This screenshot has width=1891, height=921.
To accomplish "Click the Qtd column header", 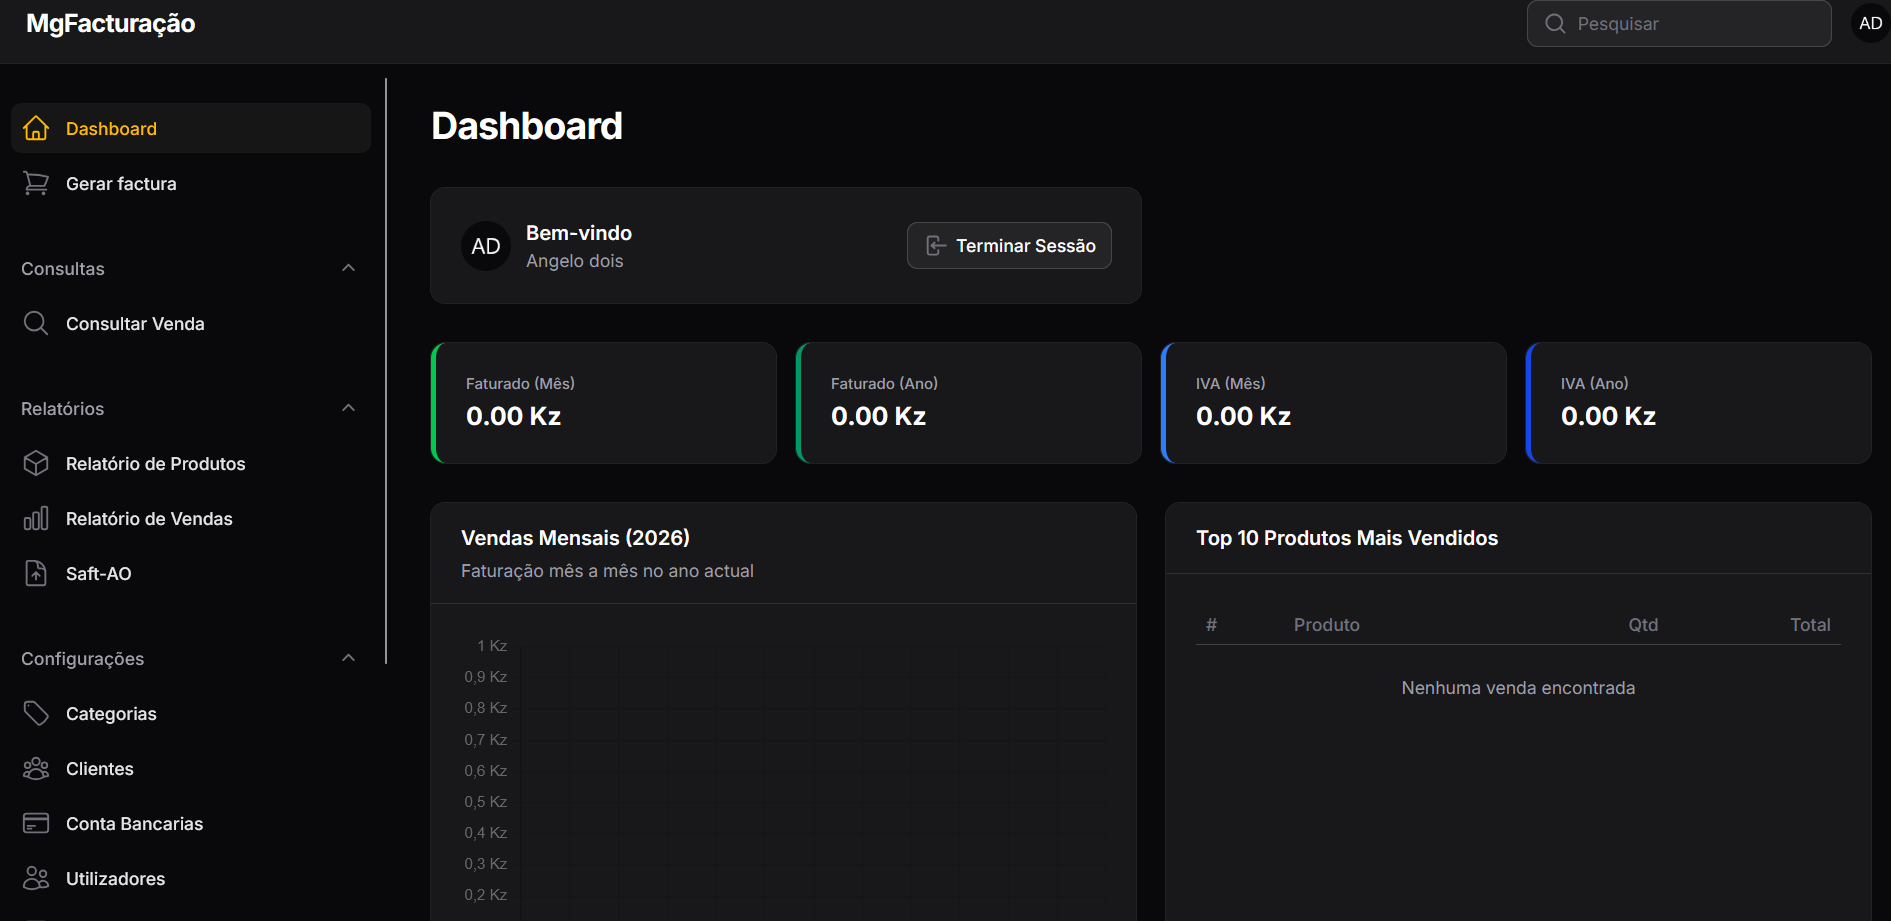I will 1643,625.
